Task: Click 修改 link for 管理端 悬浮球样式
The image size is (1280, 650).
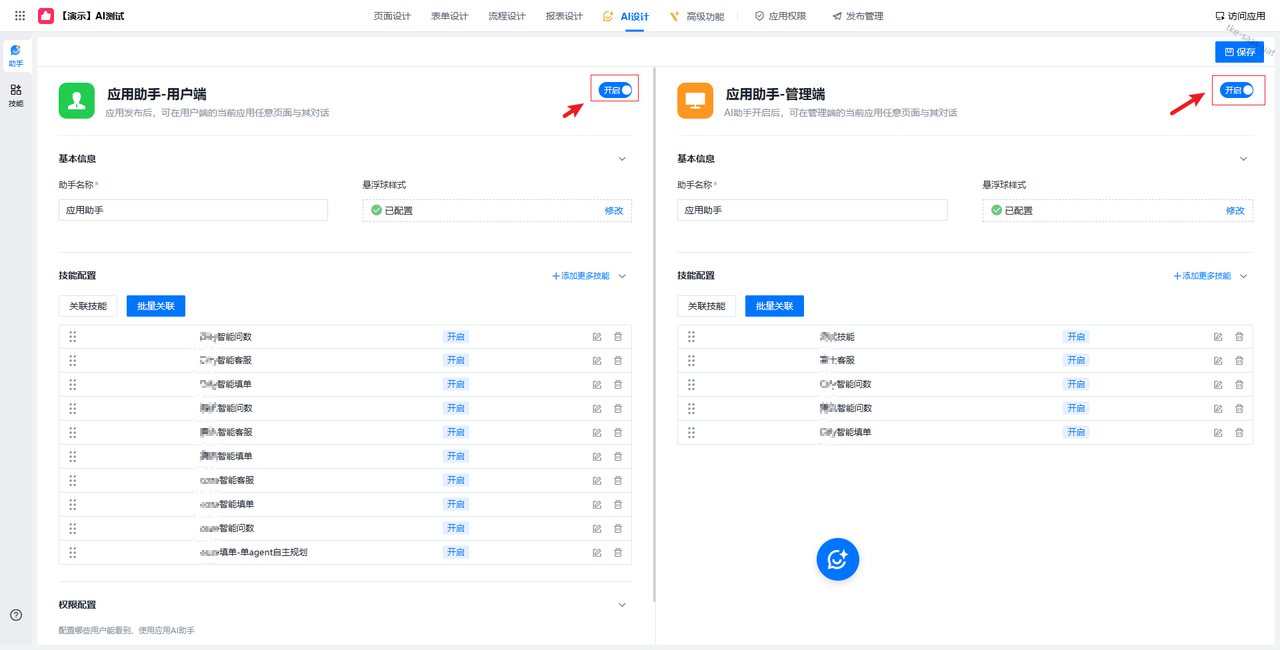Action: pyautogui.click(x=1235, y=211)
